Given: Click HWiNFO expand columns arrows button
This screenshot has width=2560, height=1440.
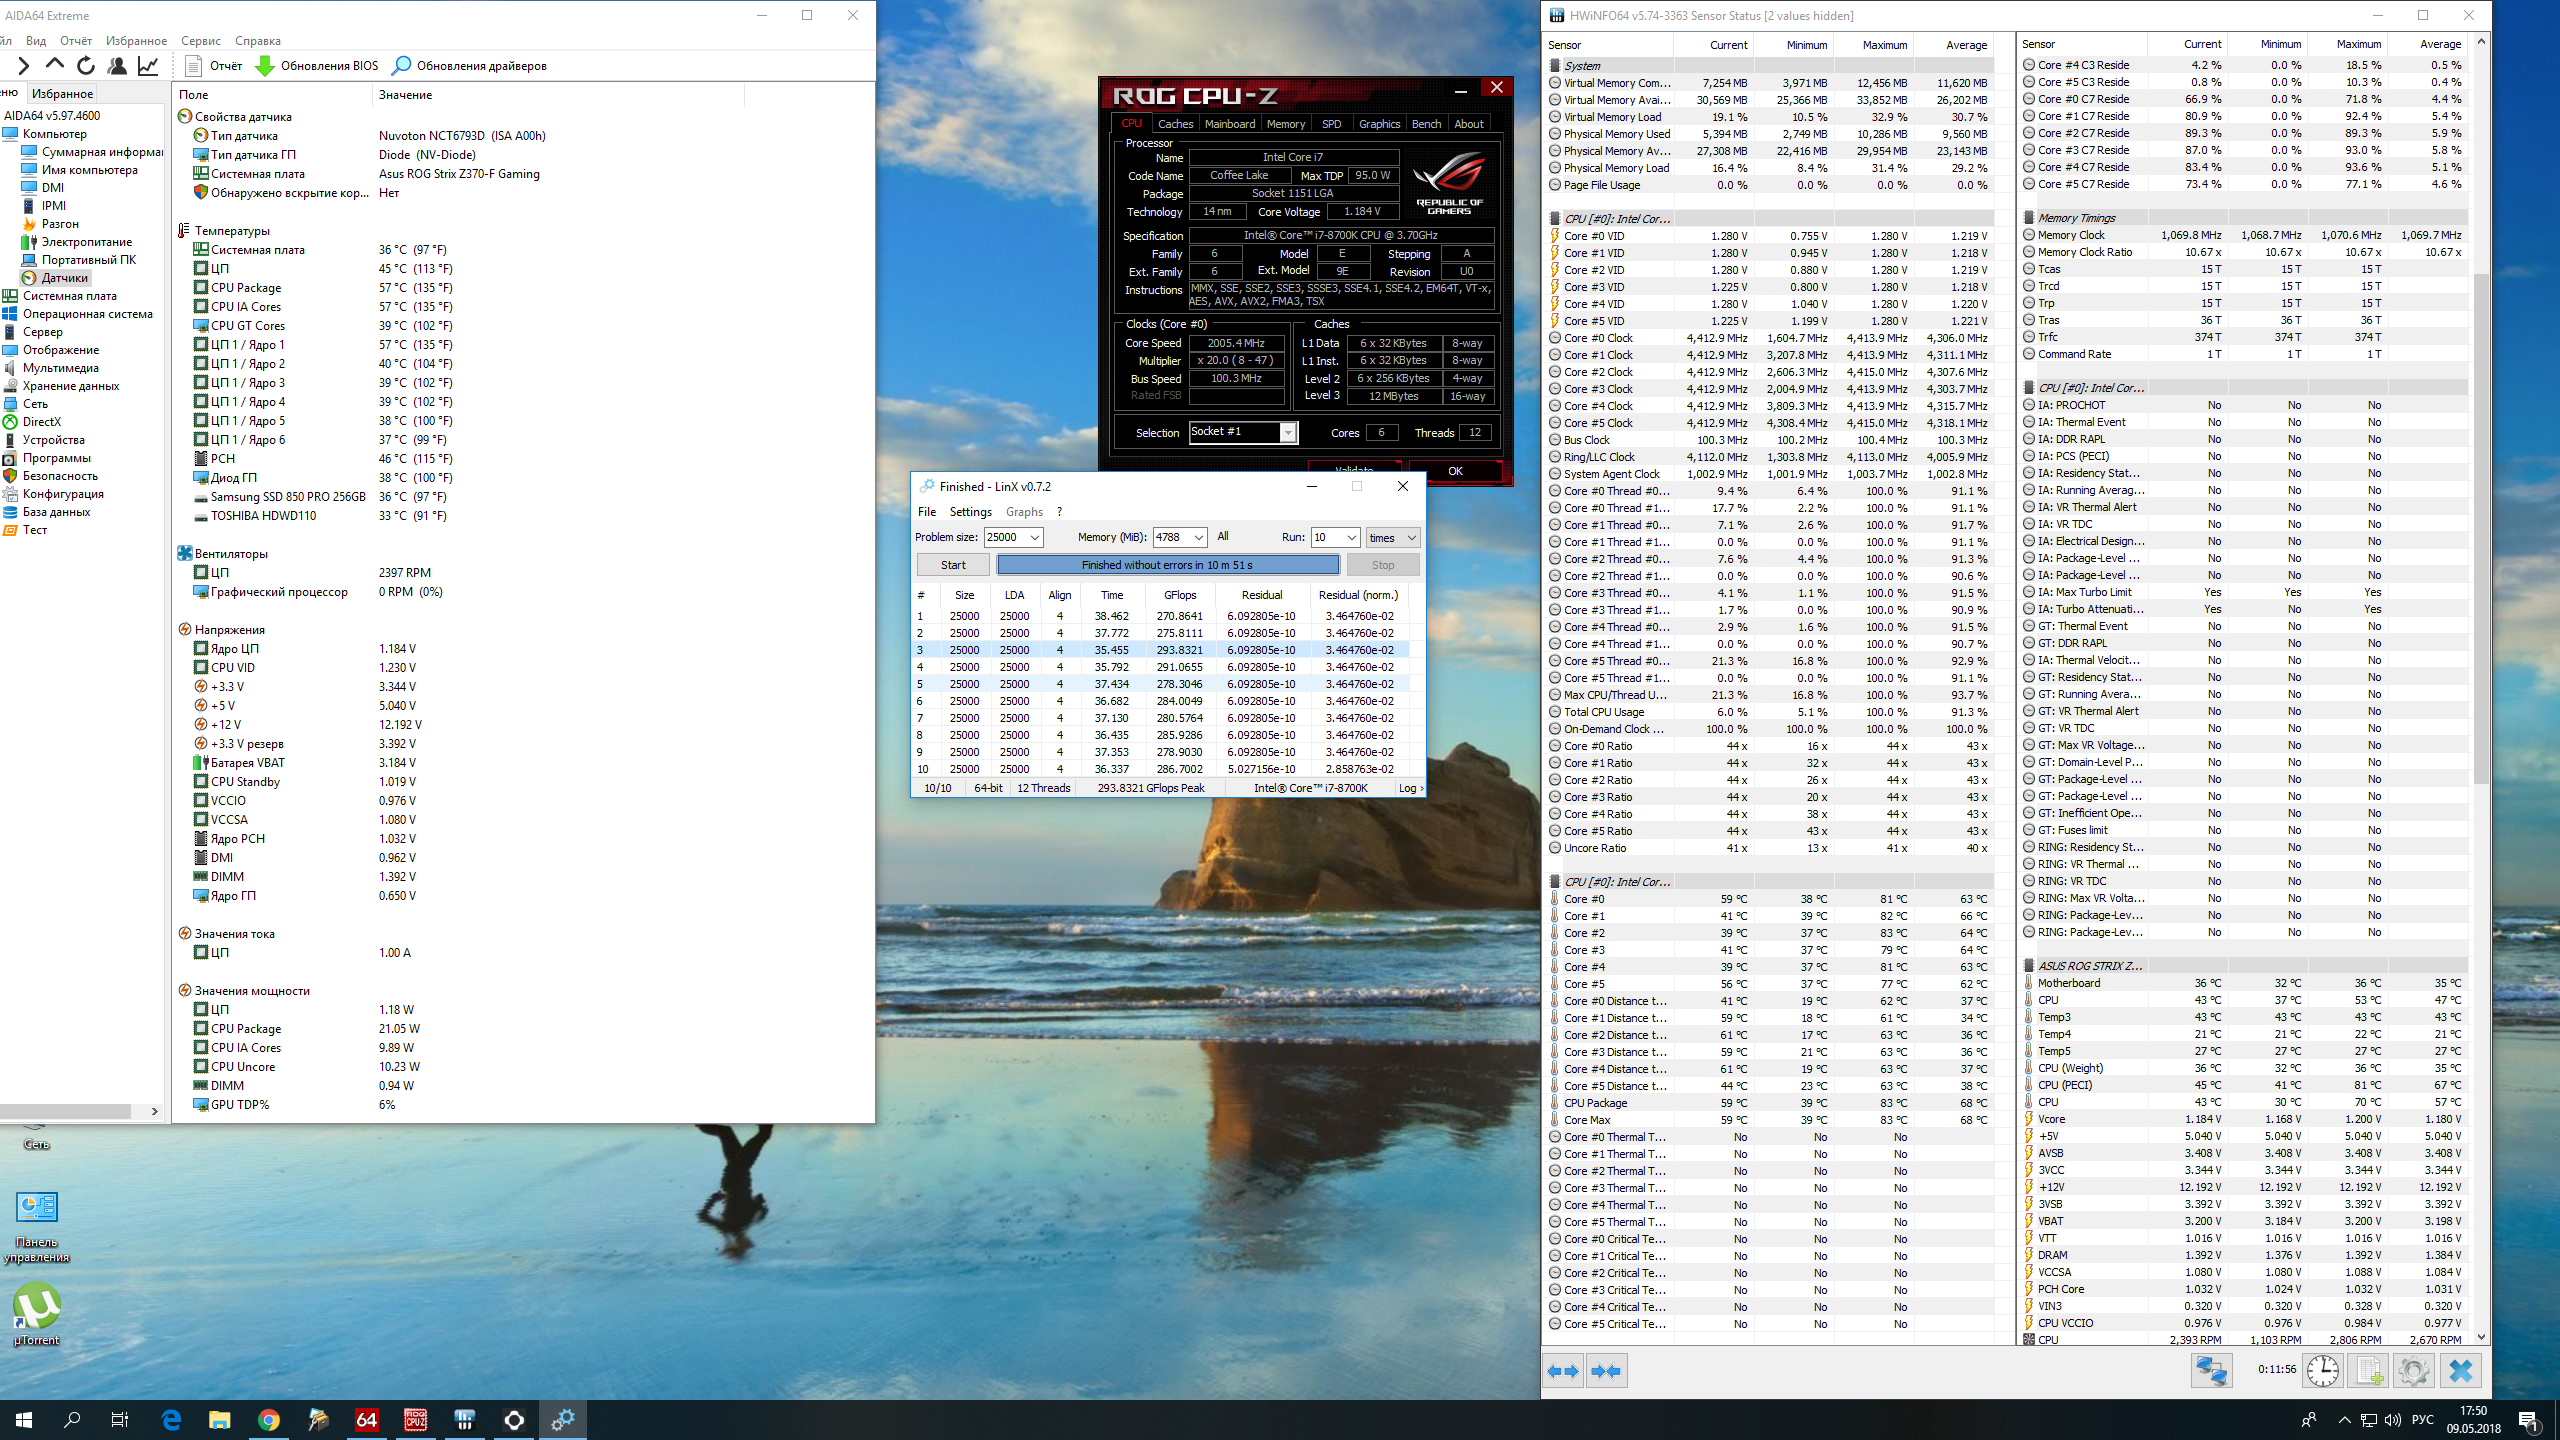Looking at the screenshot, I should [1563, 1371].
